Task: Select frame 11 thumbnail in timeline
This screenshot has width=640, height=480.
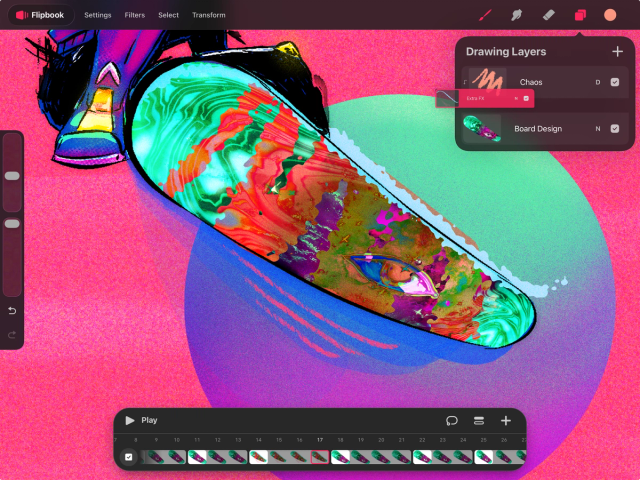Action: (197, 457)
